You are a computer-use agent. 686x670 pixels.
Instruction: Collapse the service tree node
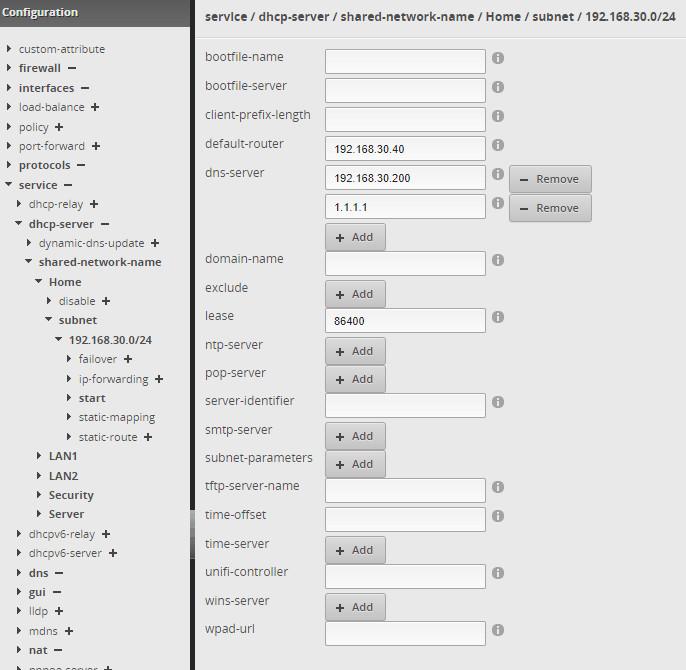pos(8,185)
